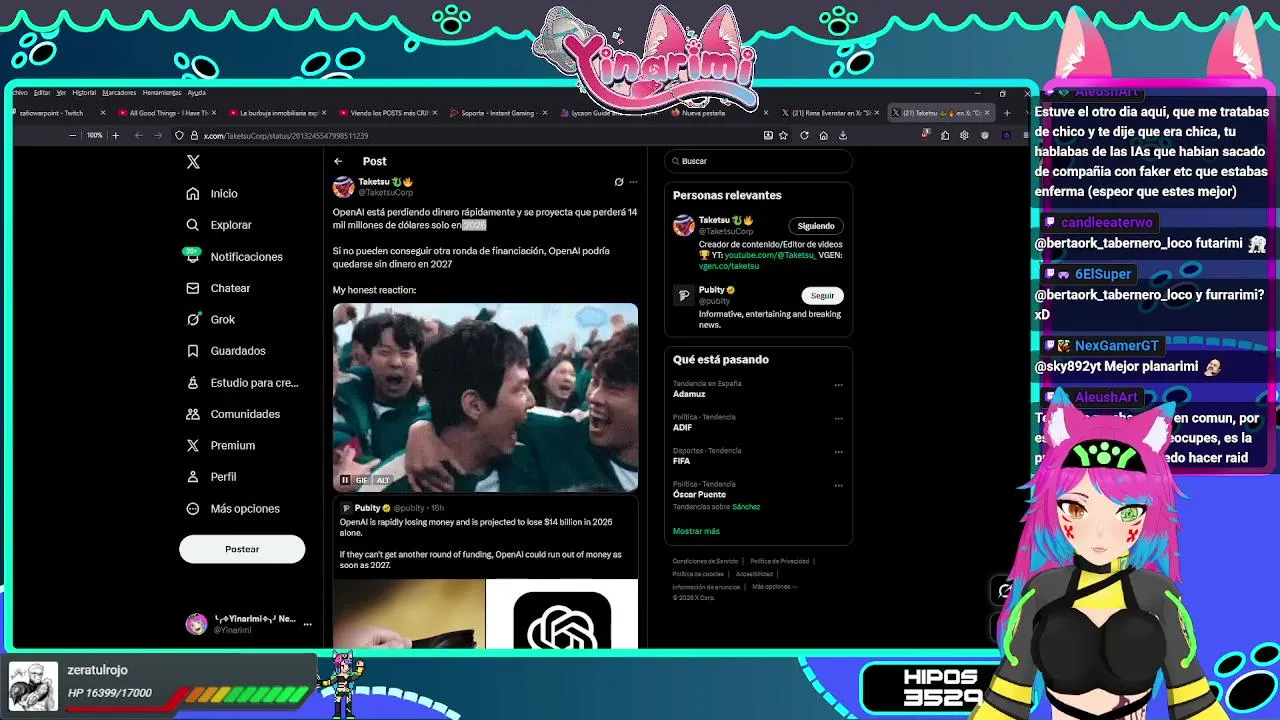1280x720 pixels.
Task: Open Explorar in the X sidebar
Action: pos(219,225)
